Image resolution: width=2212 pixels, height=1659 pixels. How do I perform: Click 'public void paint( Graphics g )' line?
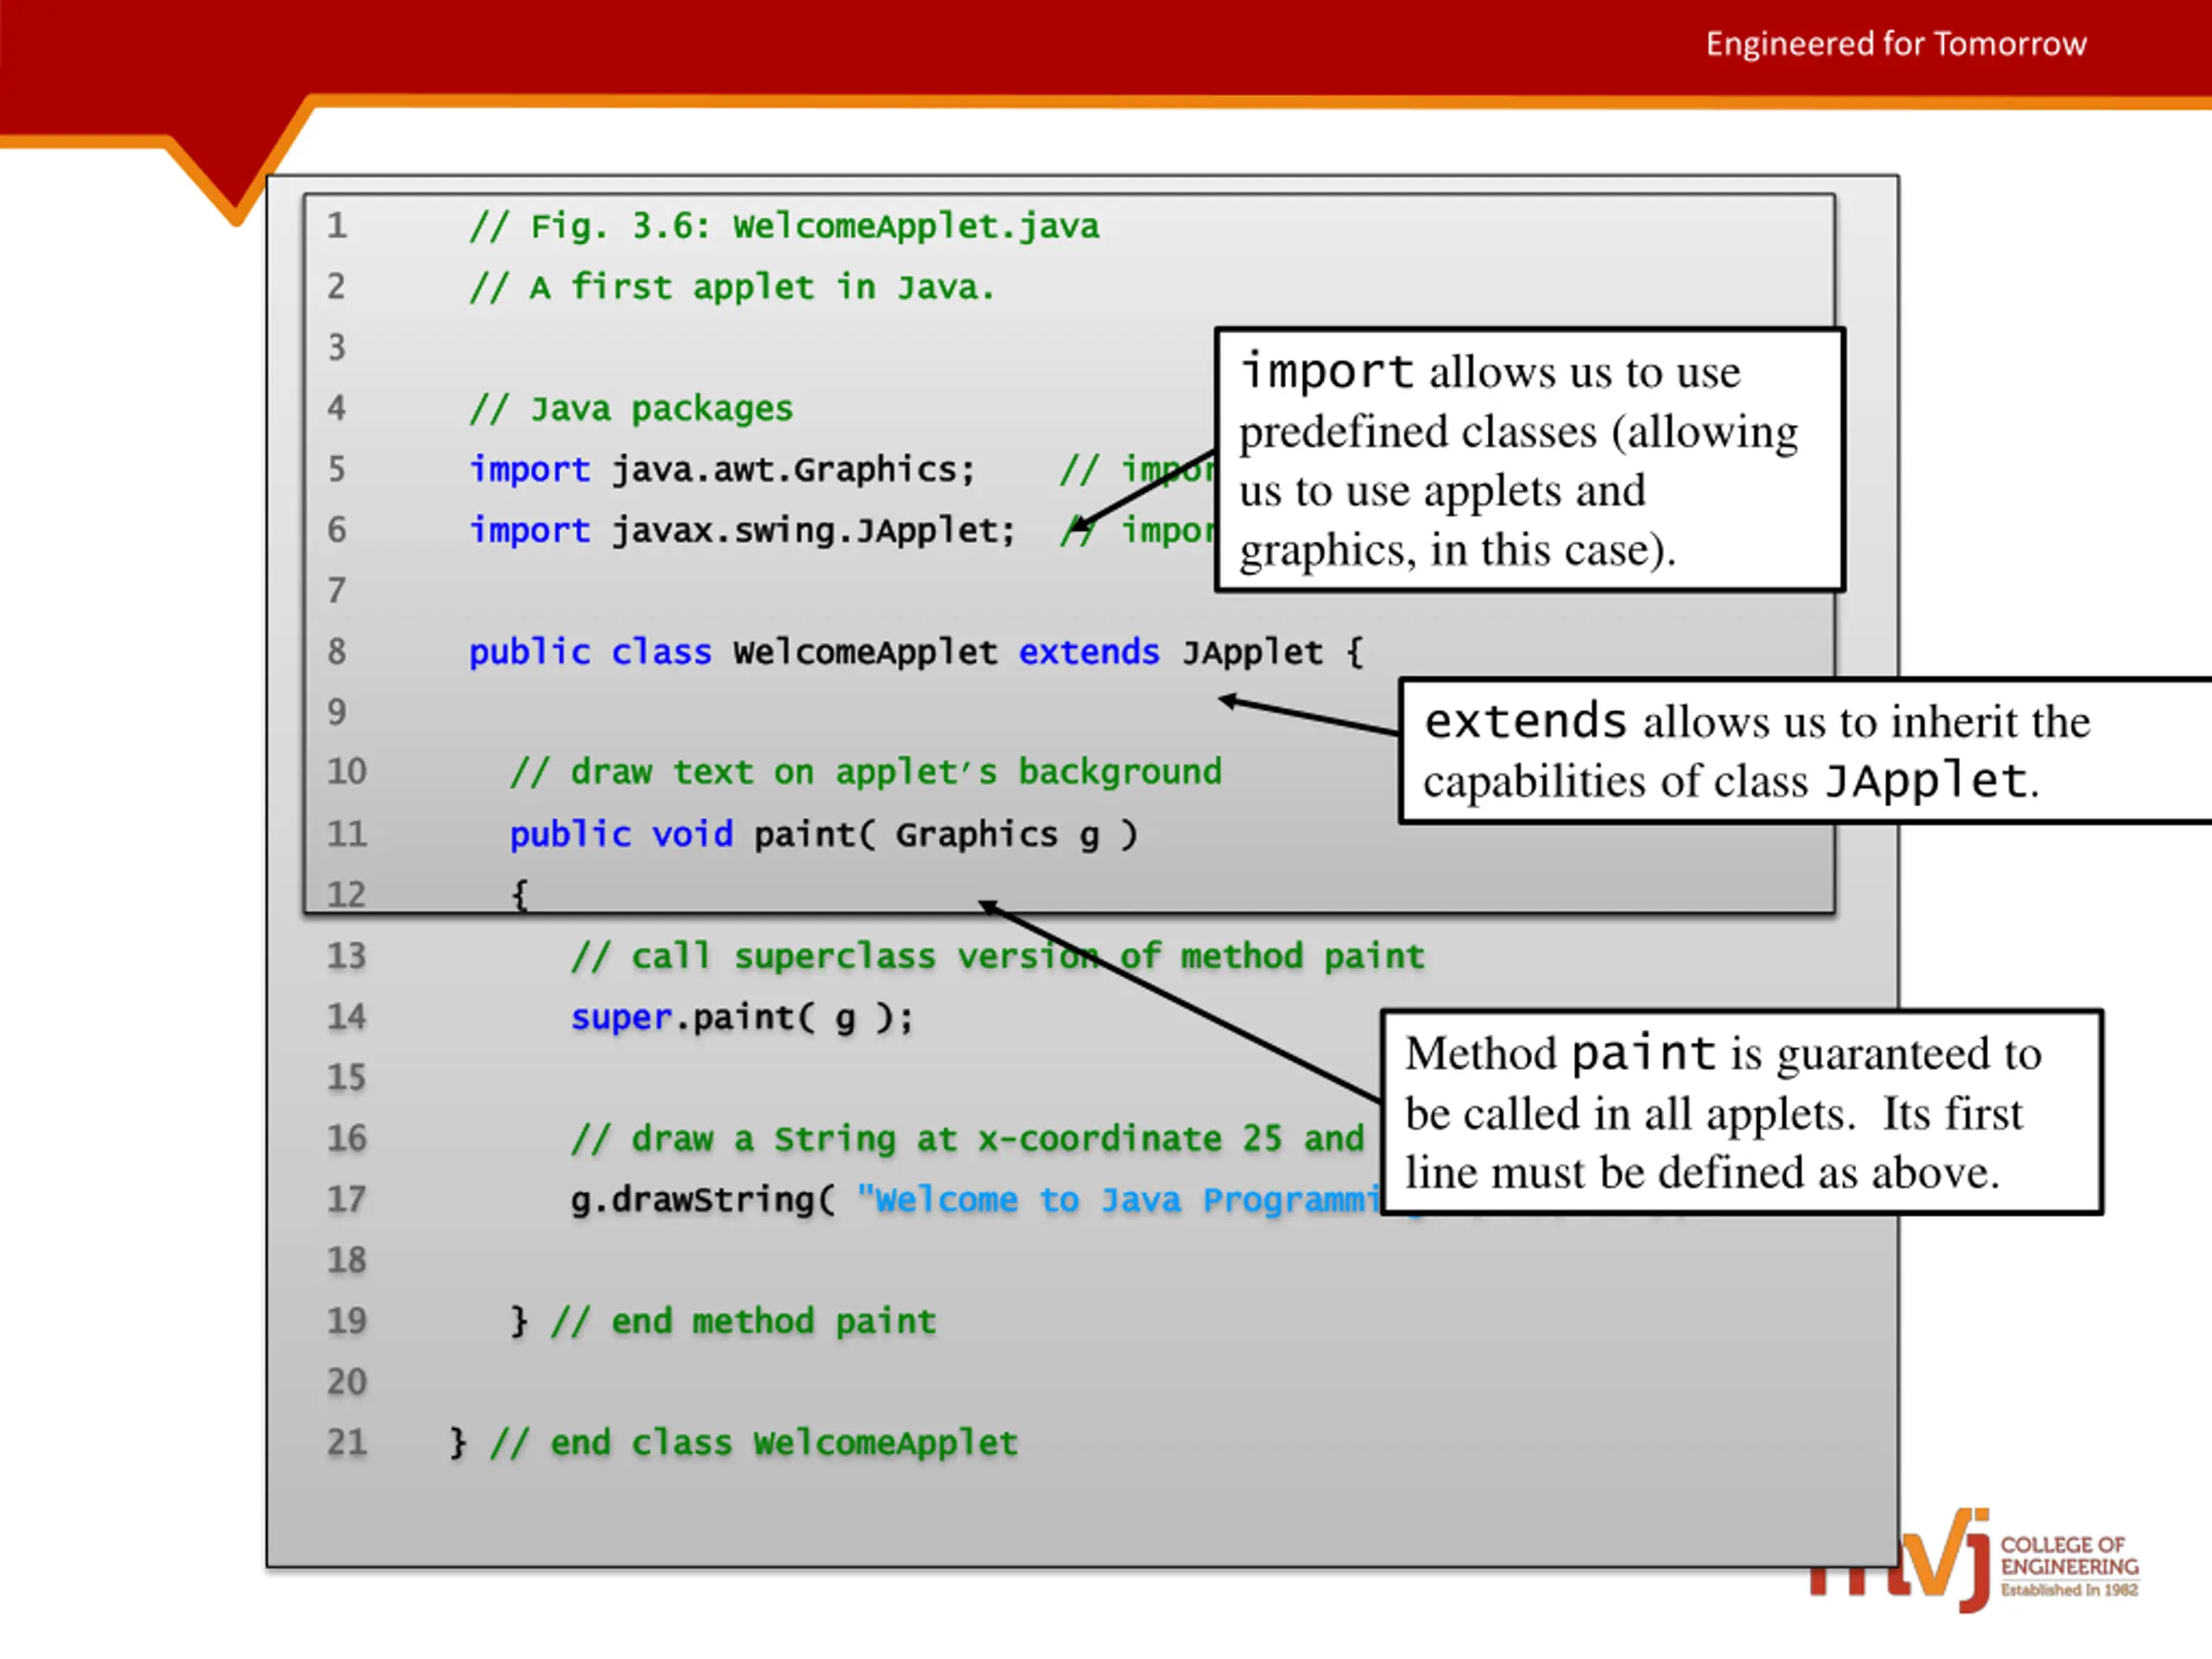(x=824, y=834)
